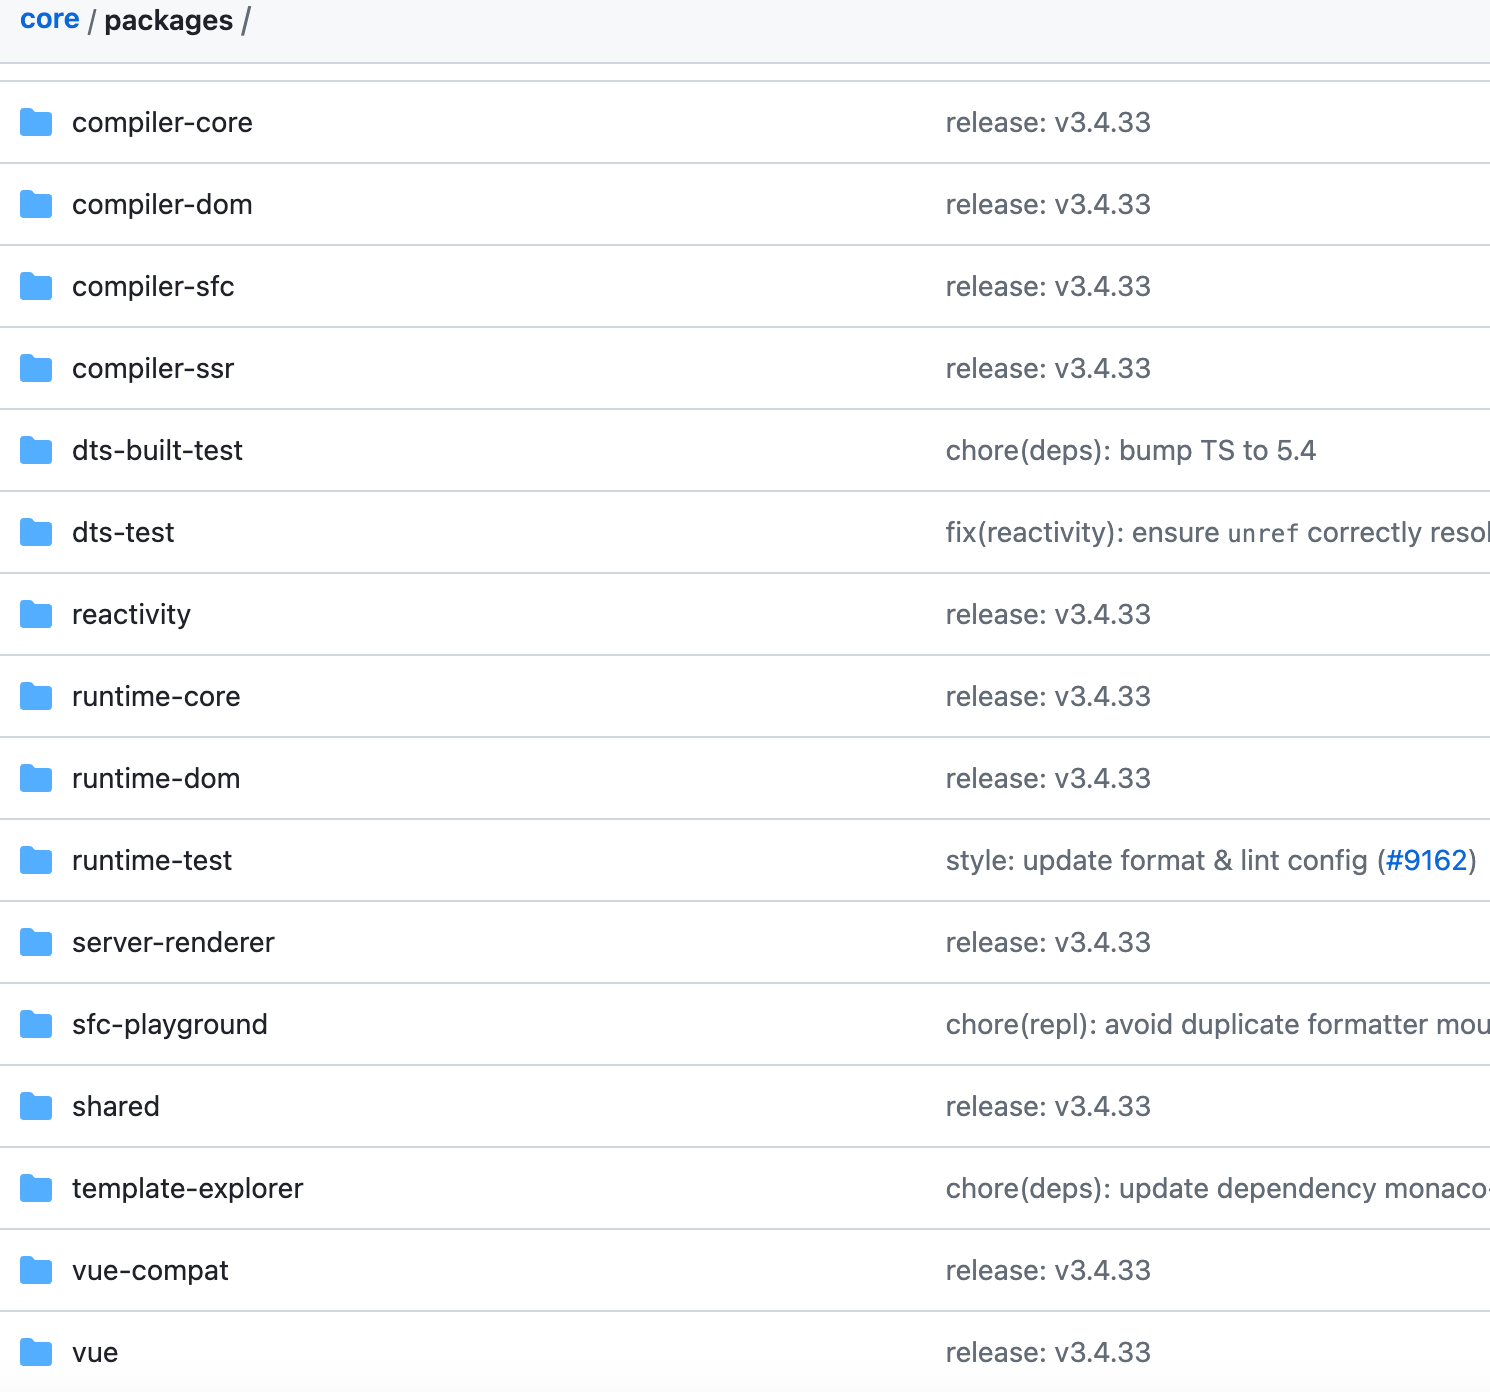
Task: View the release v3.4.33 commit for reactivity
Action: click(1048, 615)
